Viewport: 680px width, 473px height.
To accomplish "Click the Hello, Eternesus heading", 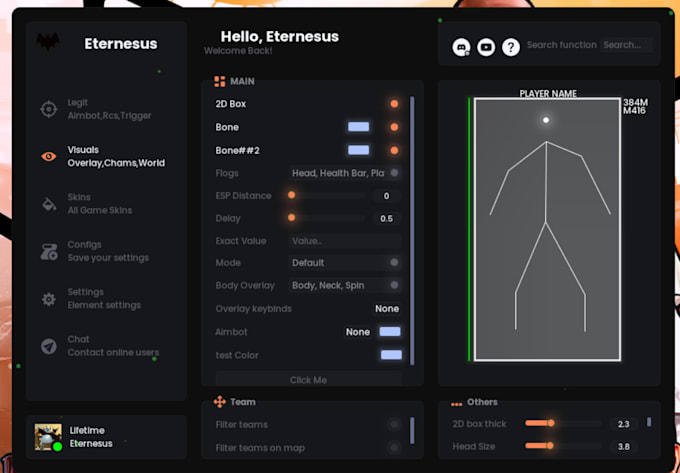I will pos(280,36).
